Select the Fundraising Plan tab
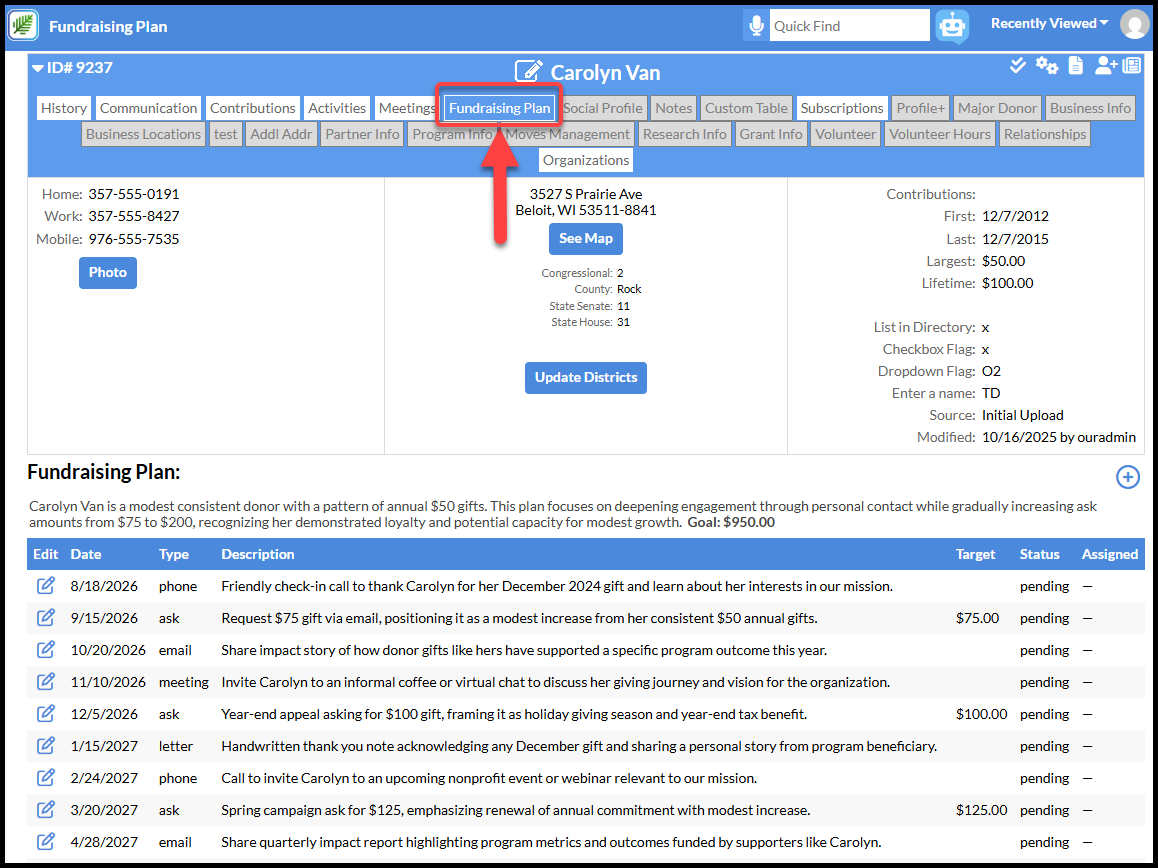 click(500, 109)
